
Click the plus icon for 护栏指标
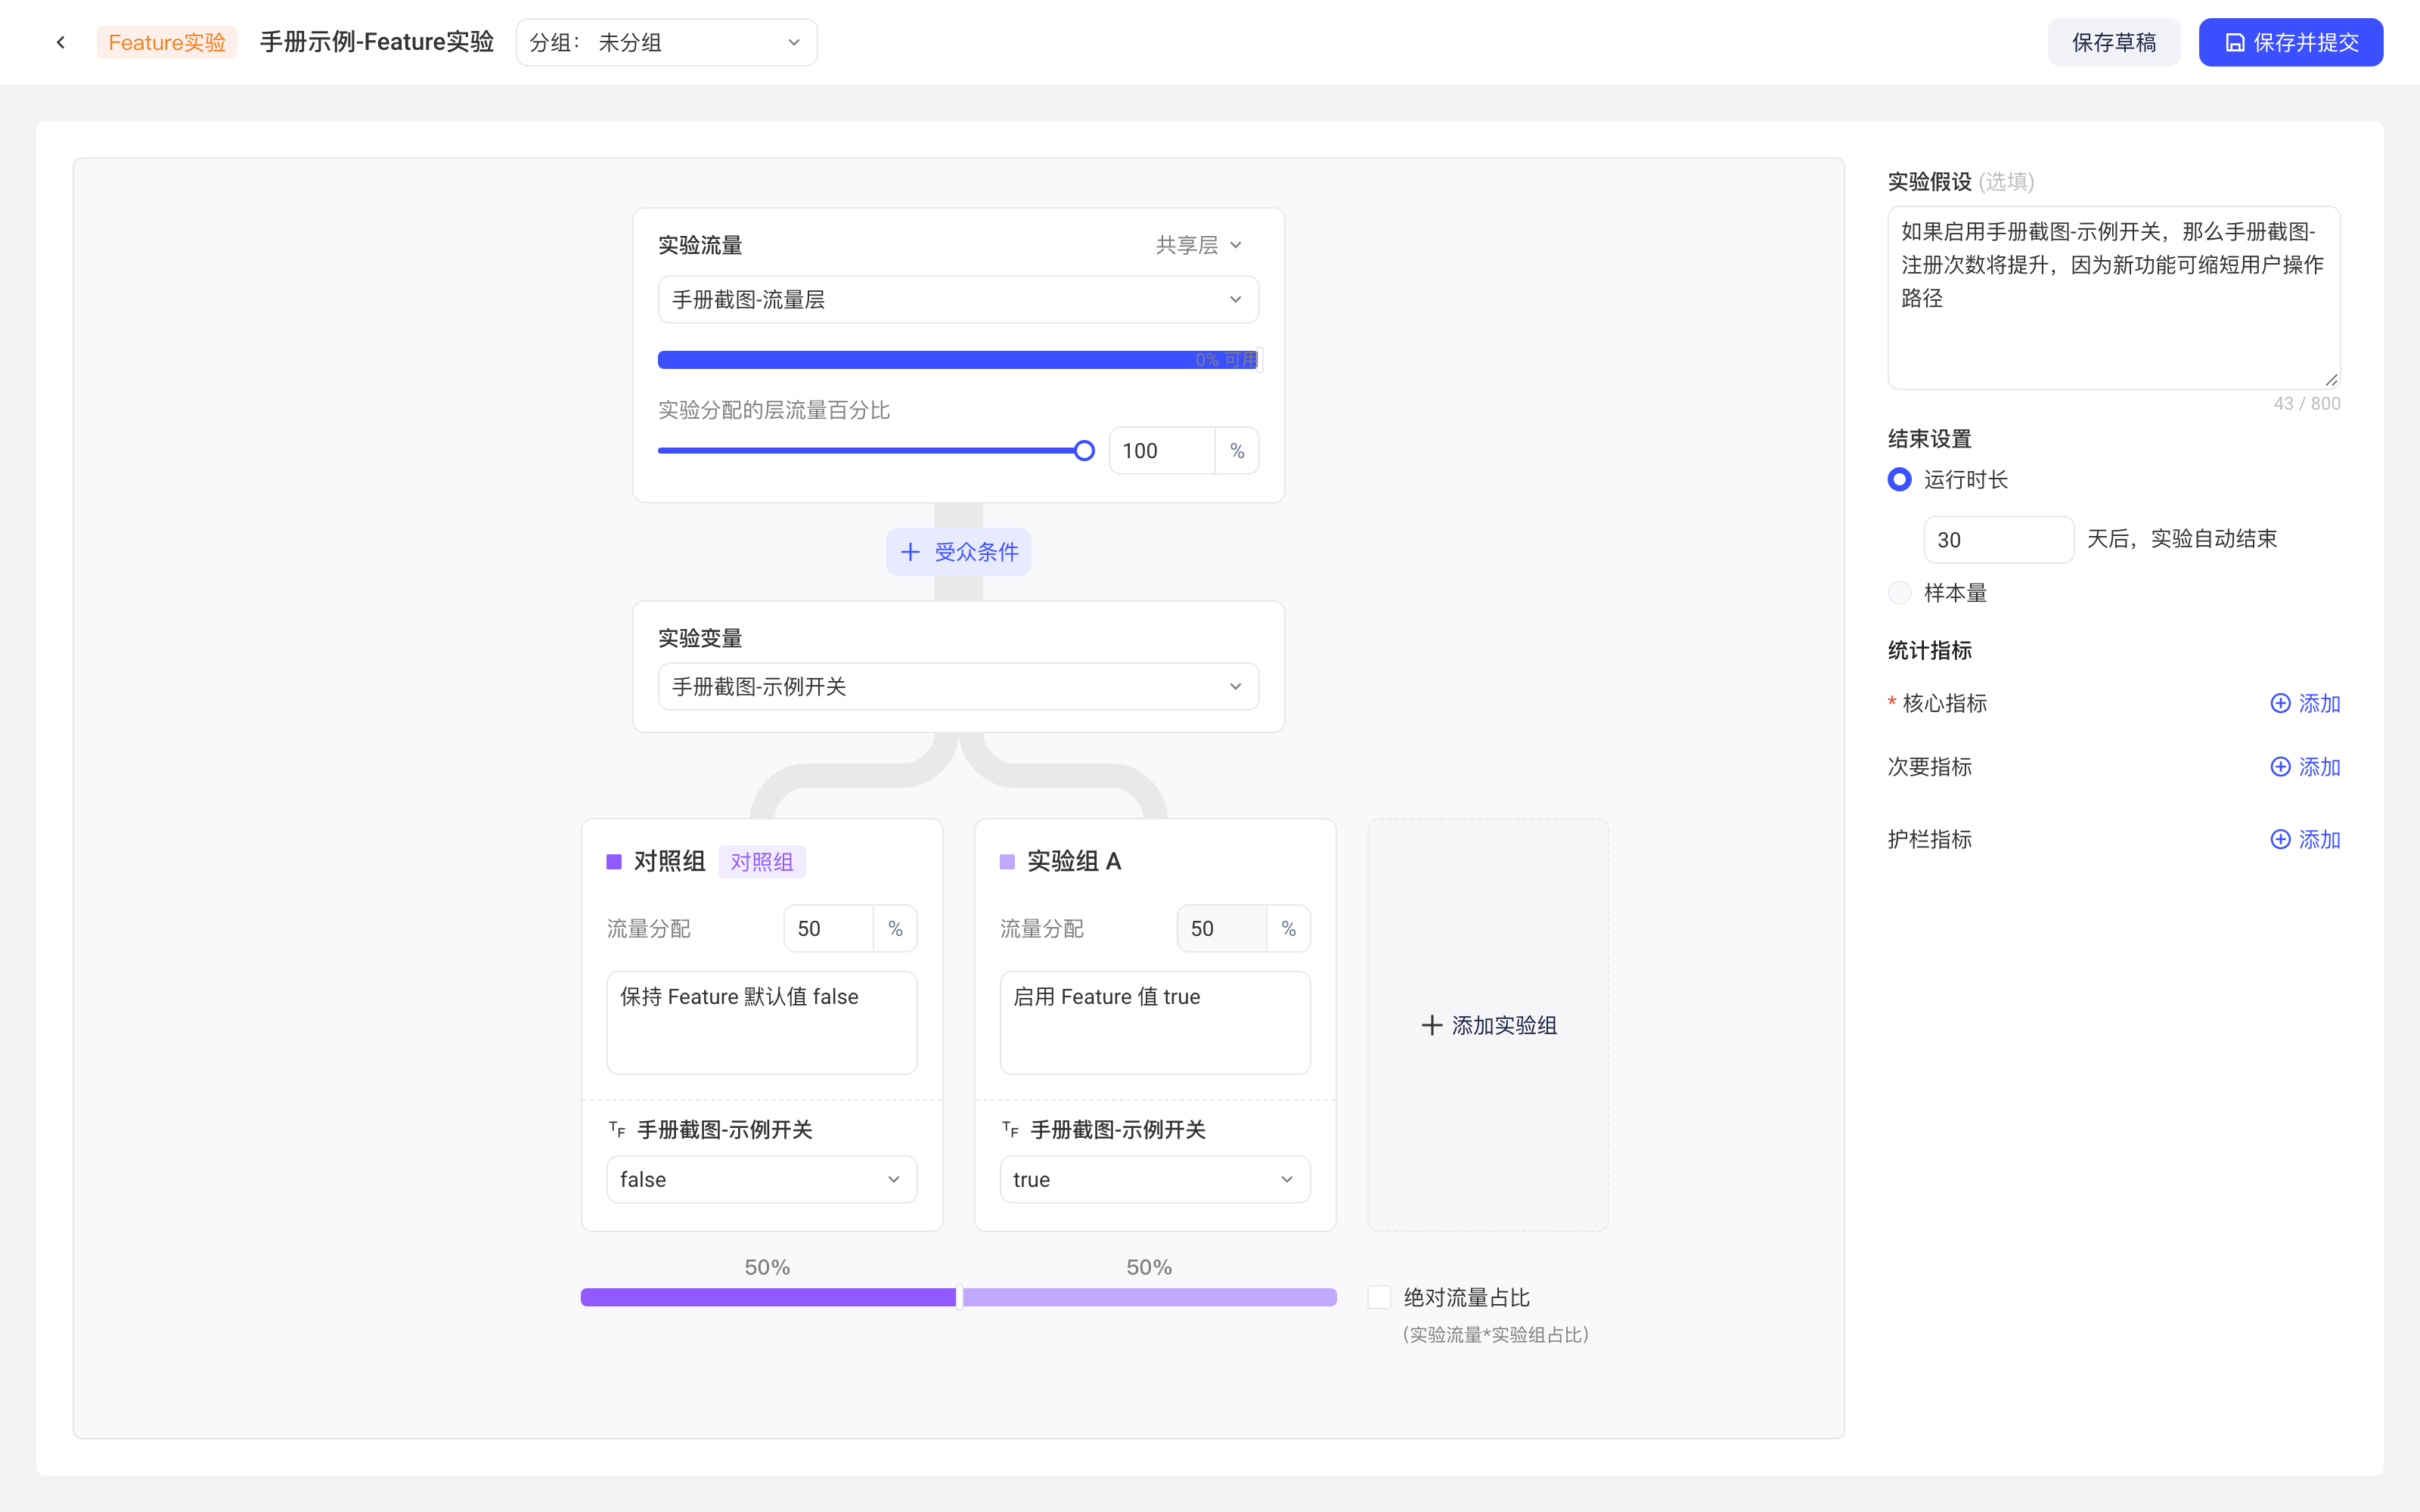2280,839
